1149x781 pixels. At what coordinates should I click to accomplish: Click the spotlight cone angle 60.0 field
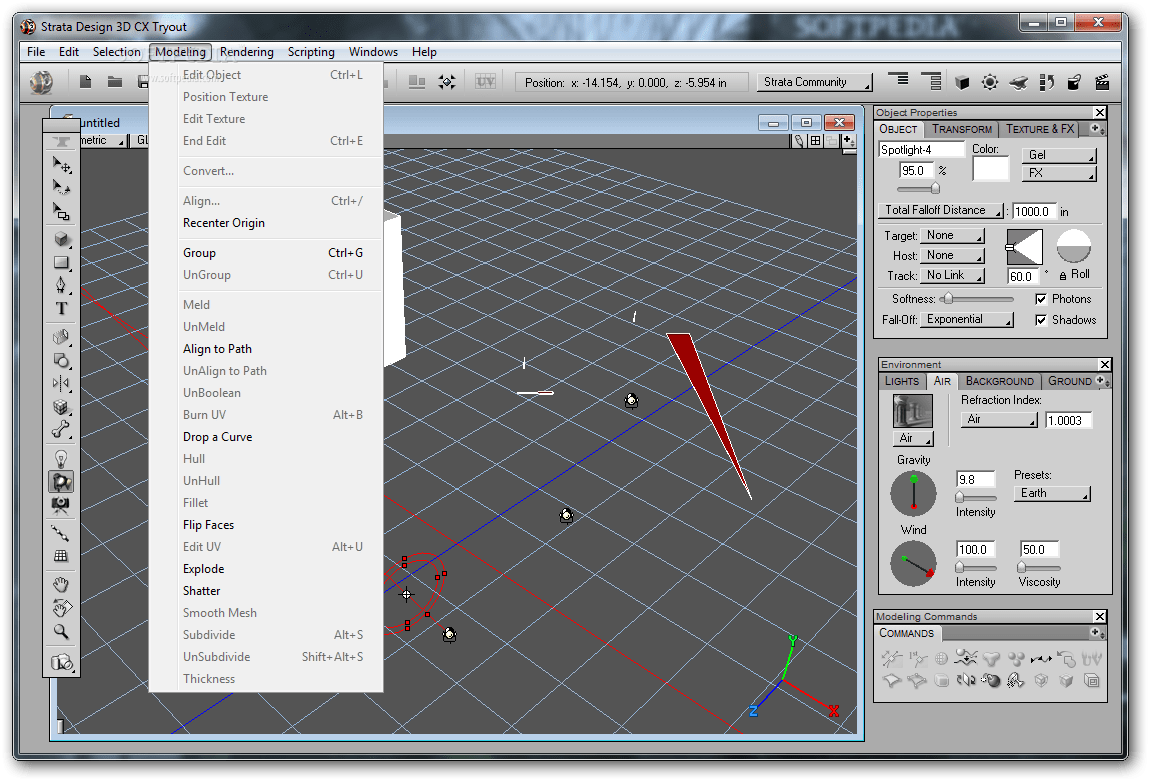(x=1024, y=276)
